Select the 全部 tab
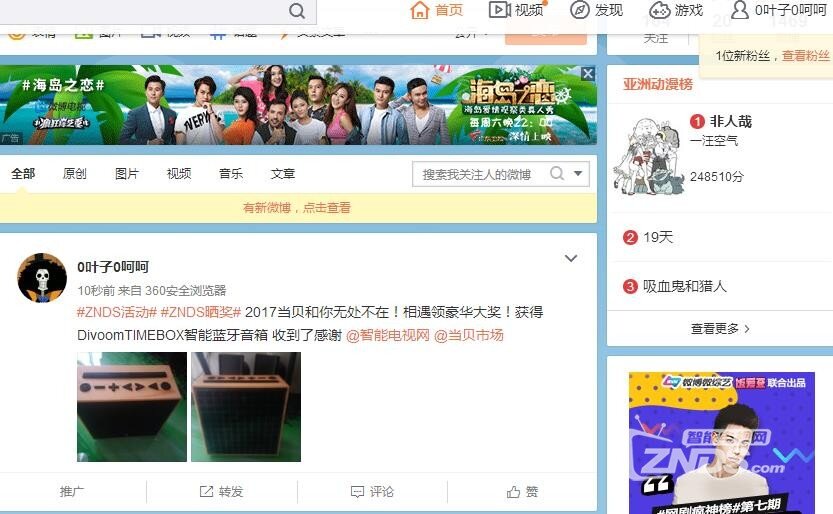The image size is (833, 514). click(x=23, y=174)
